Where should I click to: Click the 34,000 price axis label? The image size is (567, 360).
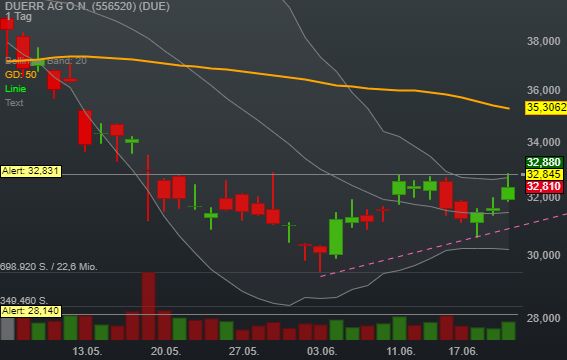[543, 142]
